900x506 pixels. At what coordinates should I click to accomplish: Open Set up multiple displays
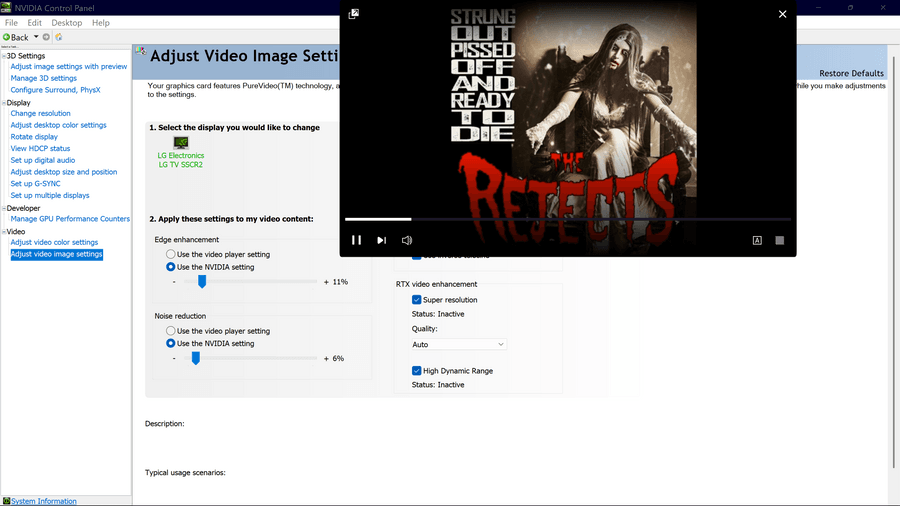(50, 196)
